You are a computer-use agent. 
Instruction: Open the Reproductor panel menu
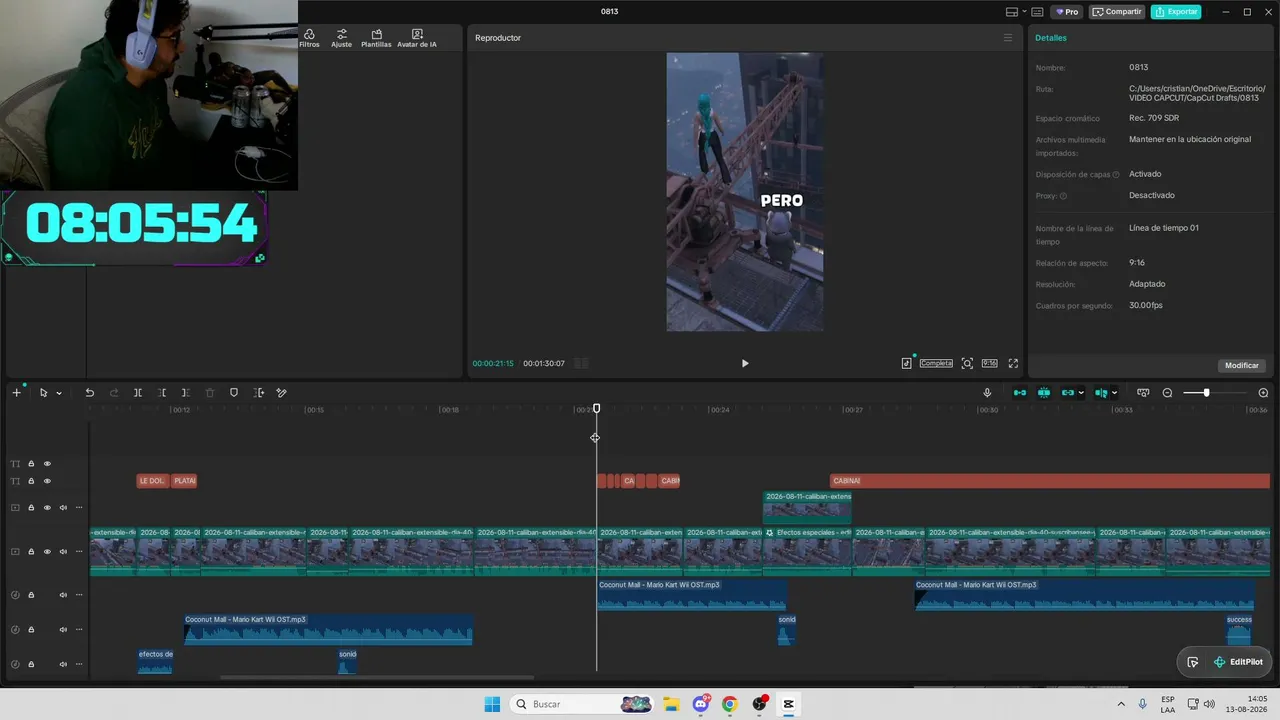pos(1008,38)
